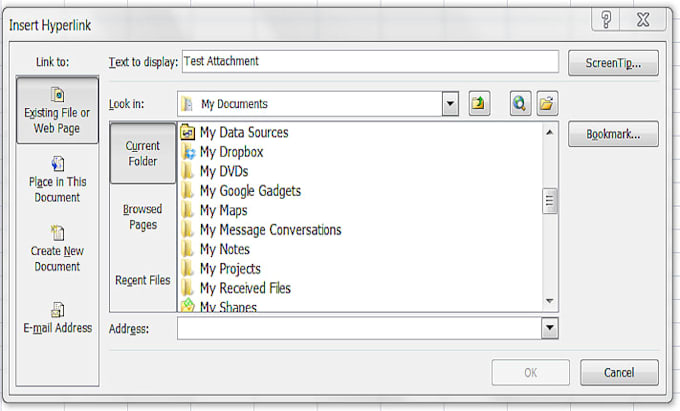This screenshot has height=411, width=680.
Task: Click the Browse for File folder icon
Action: point(547,104)
